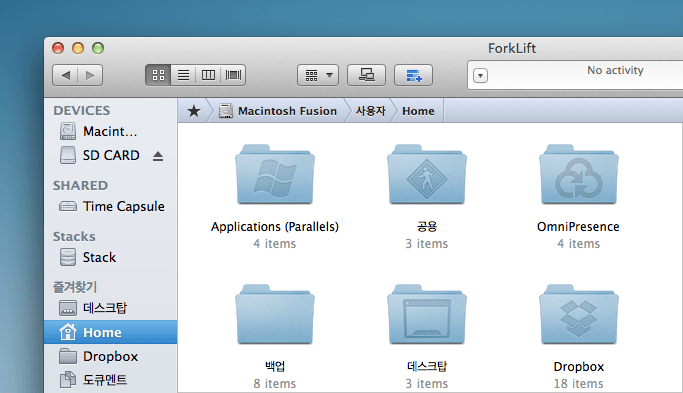Select SD CARD in sidebar

[111, 155]
